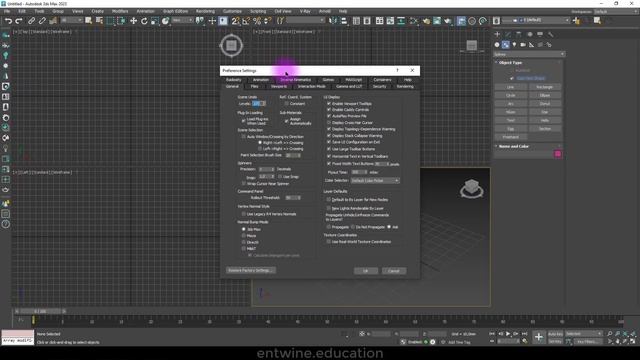Select the Maya normal bump mode radio

pyautogui.click(x=244, y=236)
